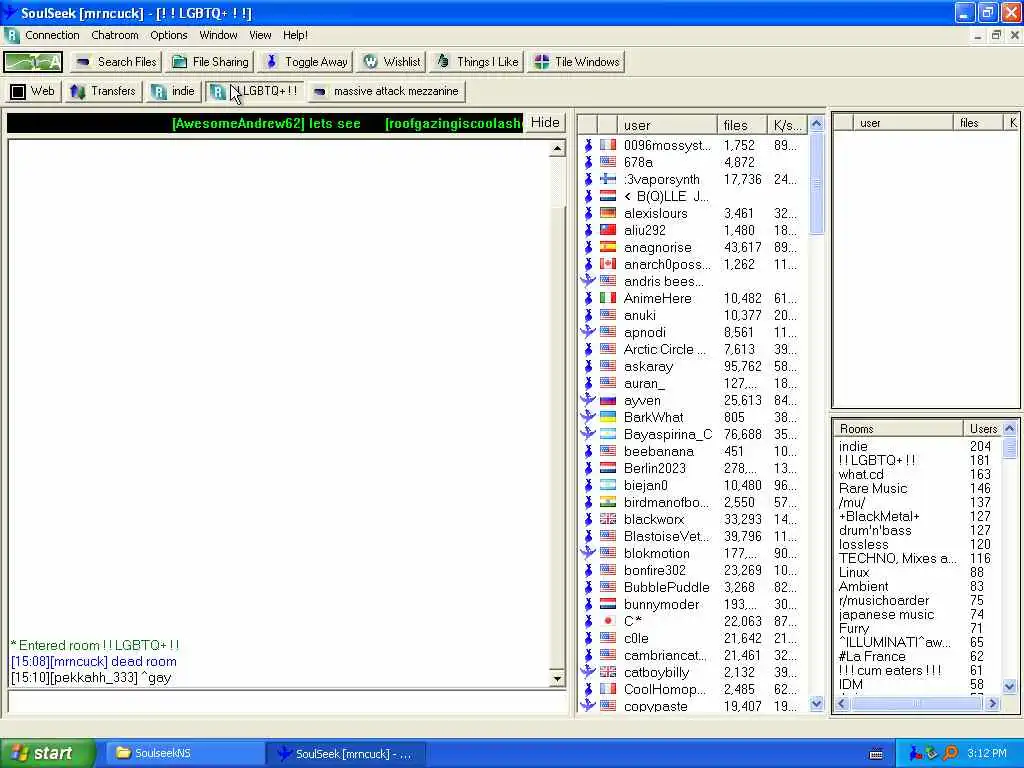1024x768 pixels.
Task: Click the Canada flag next to anarch0poss
Action: (608, 264)
